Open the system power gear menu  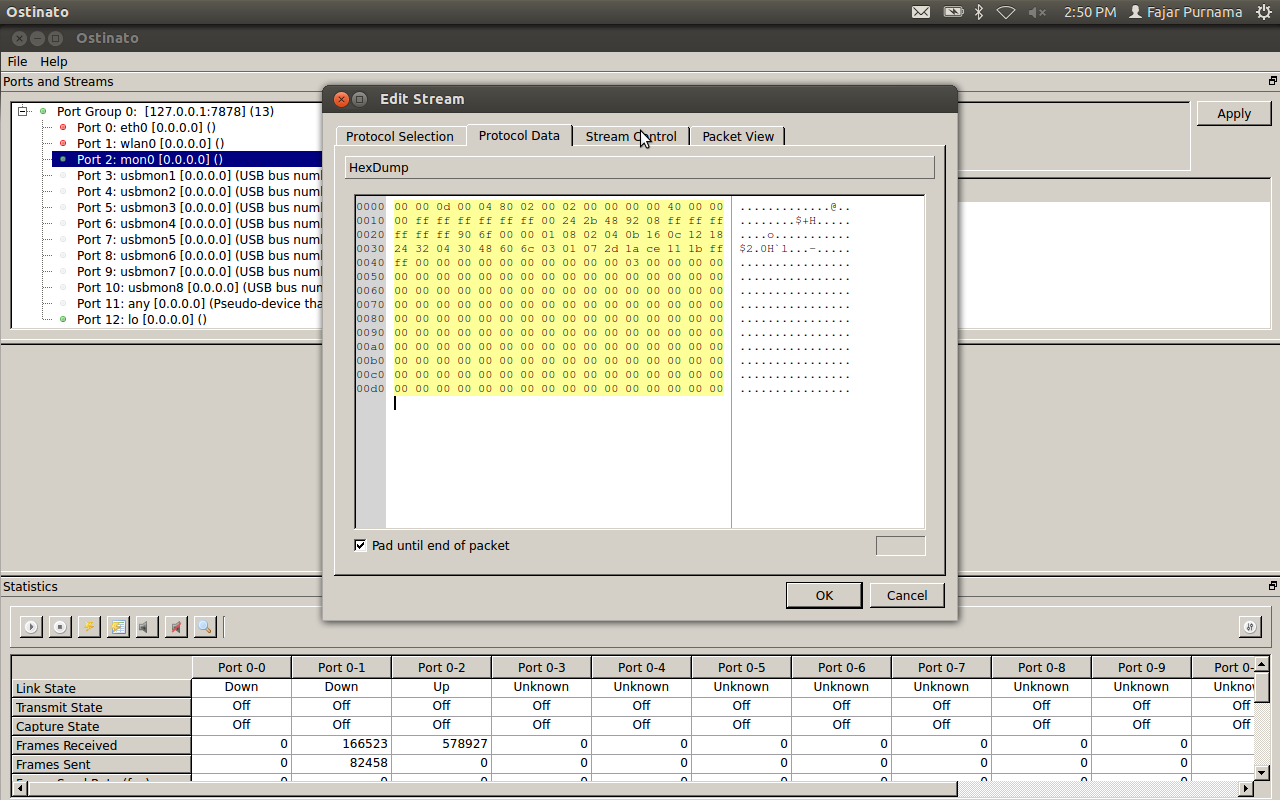pyautogui.click(x=1264, y=12)
